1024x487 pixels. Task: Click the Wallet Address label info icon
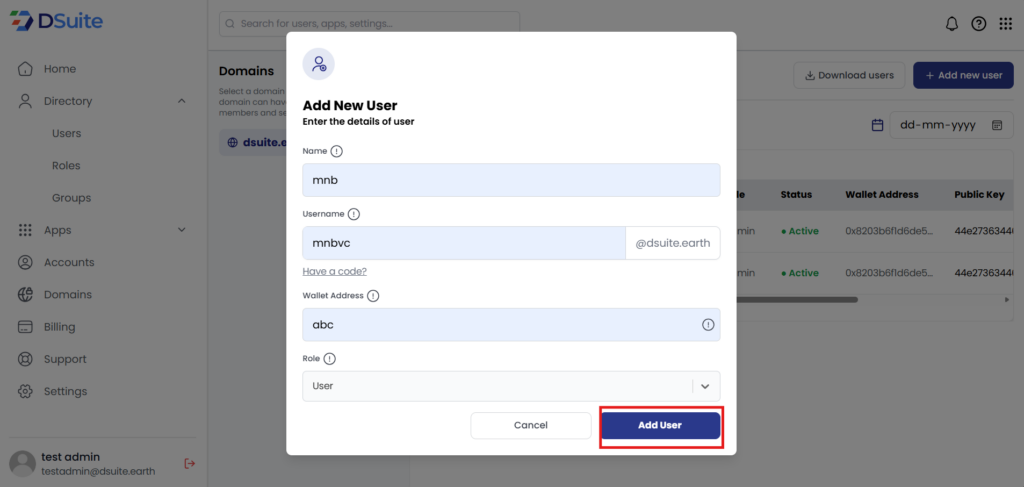click(373, 296)
